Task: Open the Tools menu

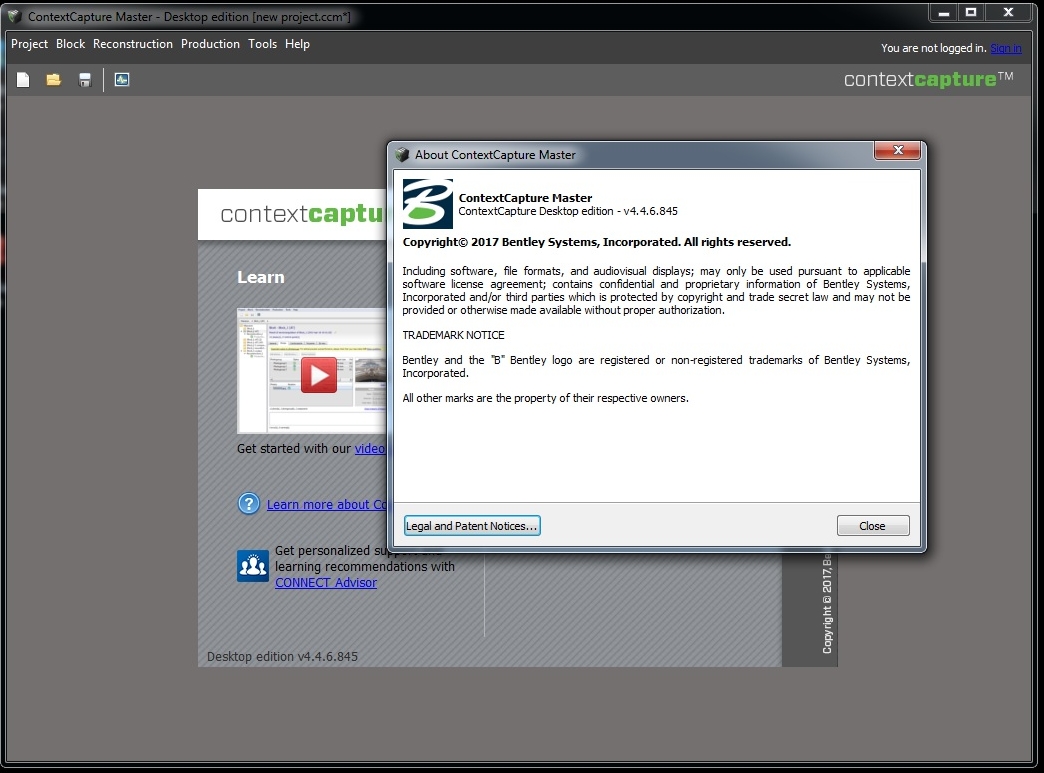Action: [262, 44]
